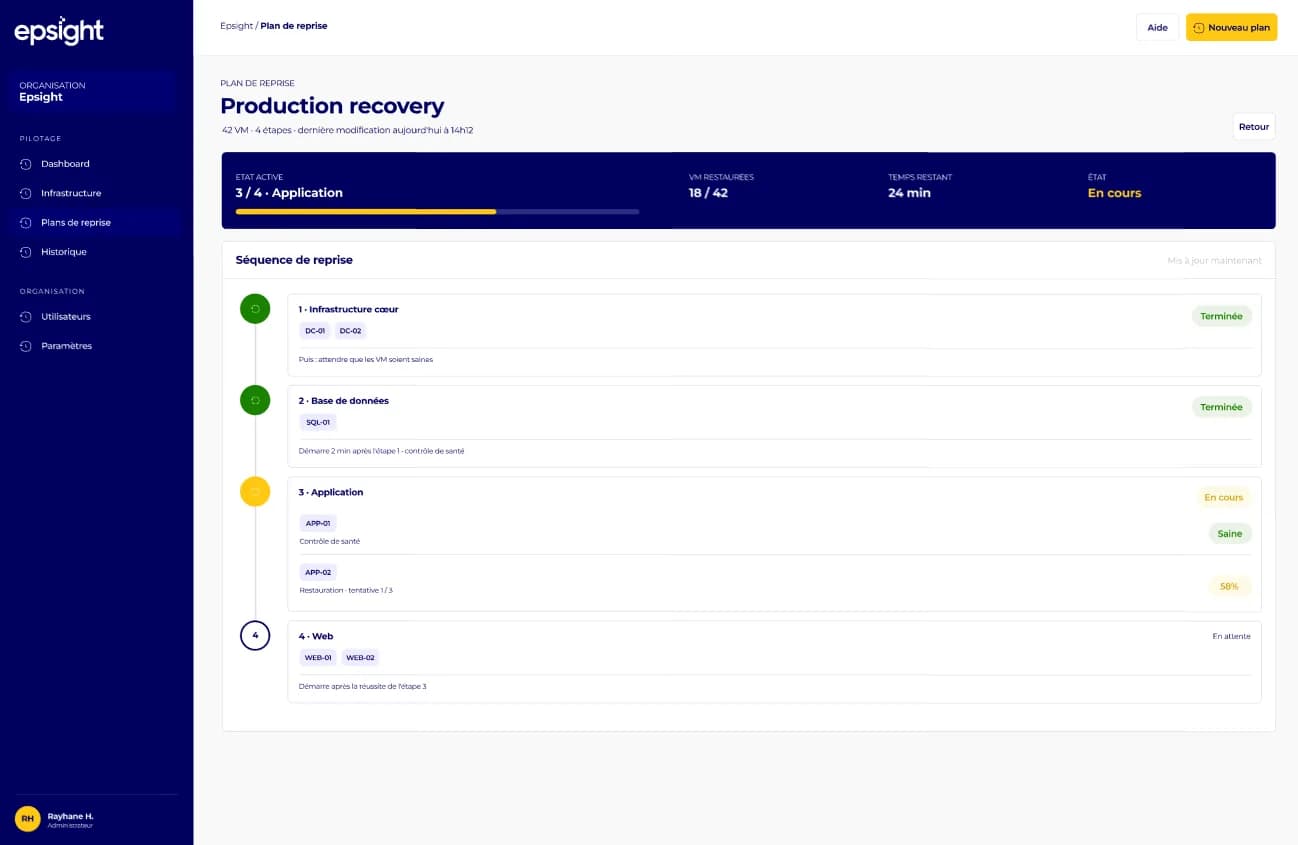Click the Saine badge for APP-01

pos(1230,534)
